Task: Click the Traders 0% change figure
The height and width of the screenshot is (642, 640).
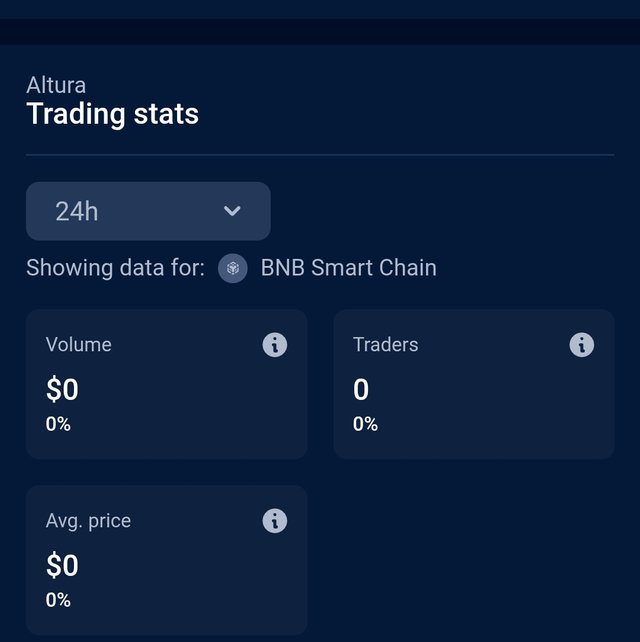Action: click(365, 424)
